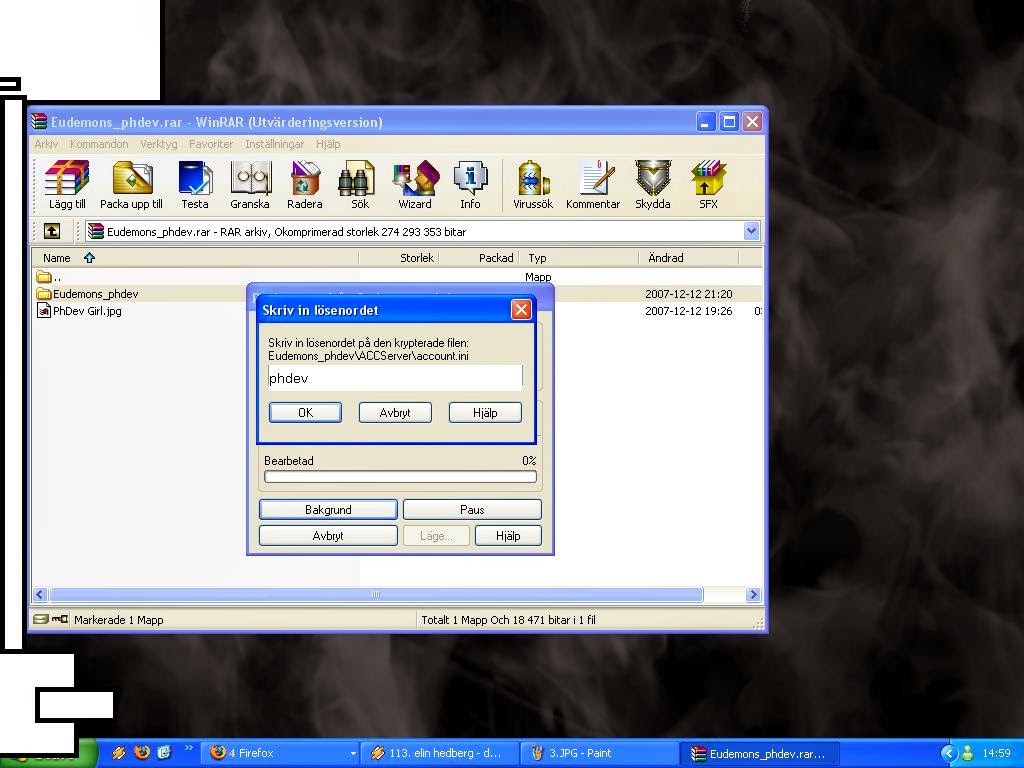Launch Firefox from quick launch
The width and height of the screenshot is (1024, 768).
[141, 752]
